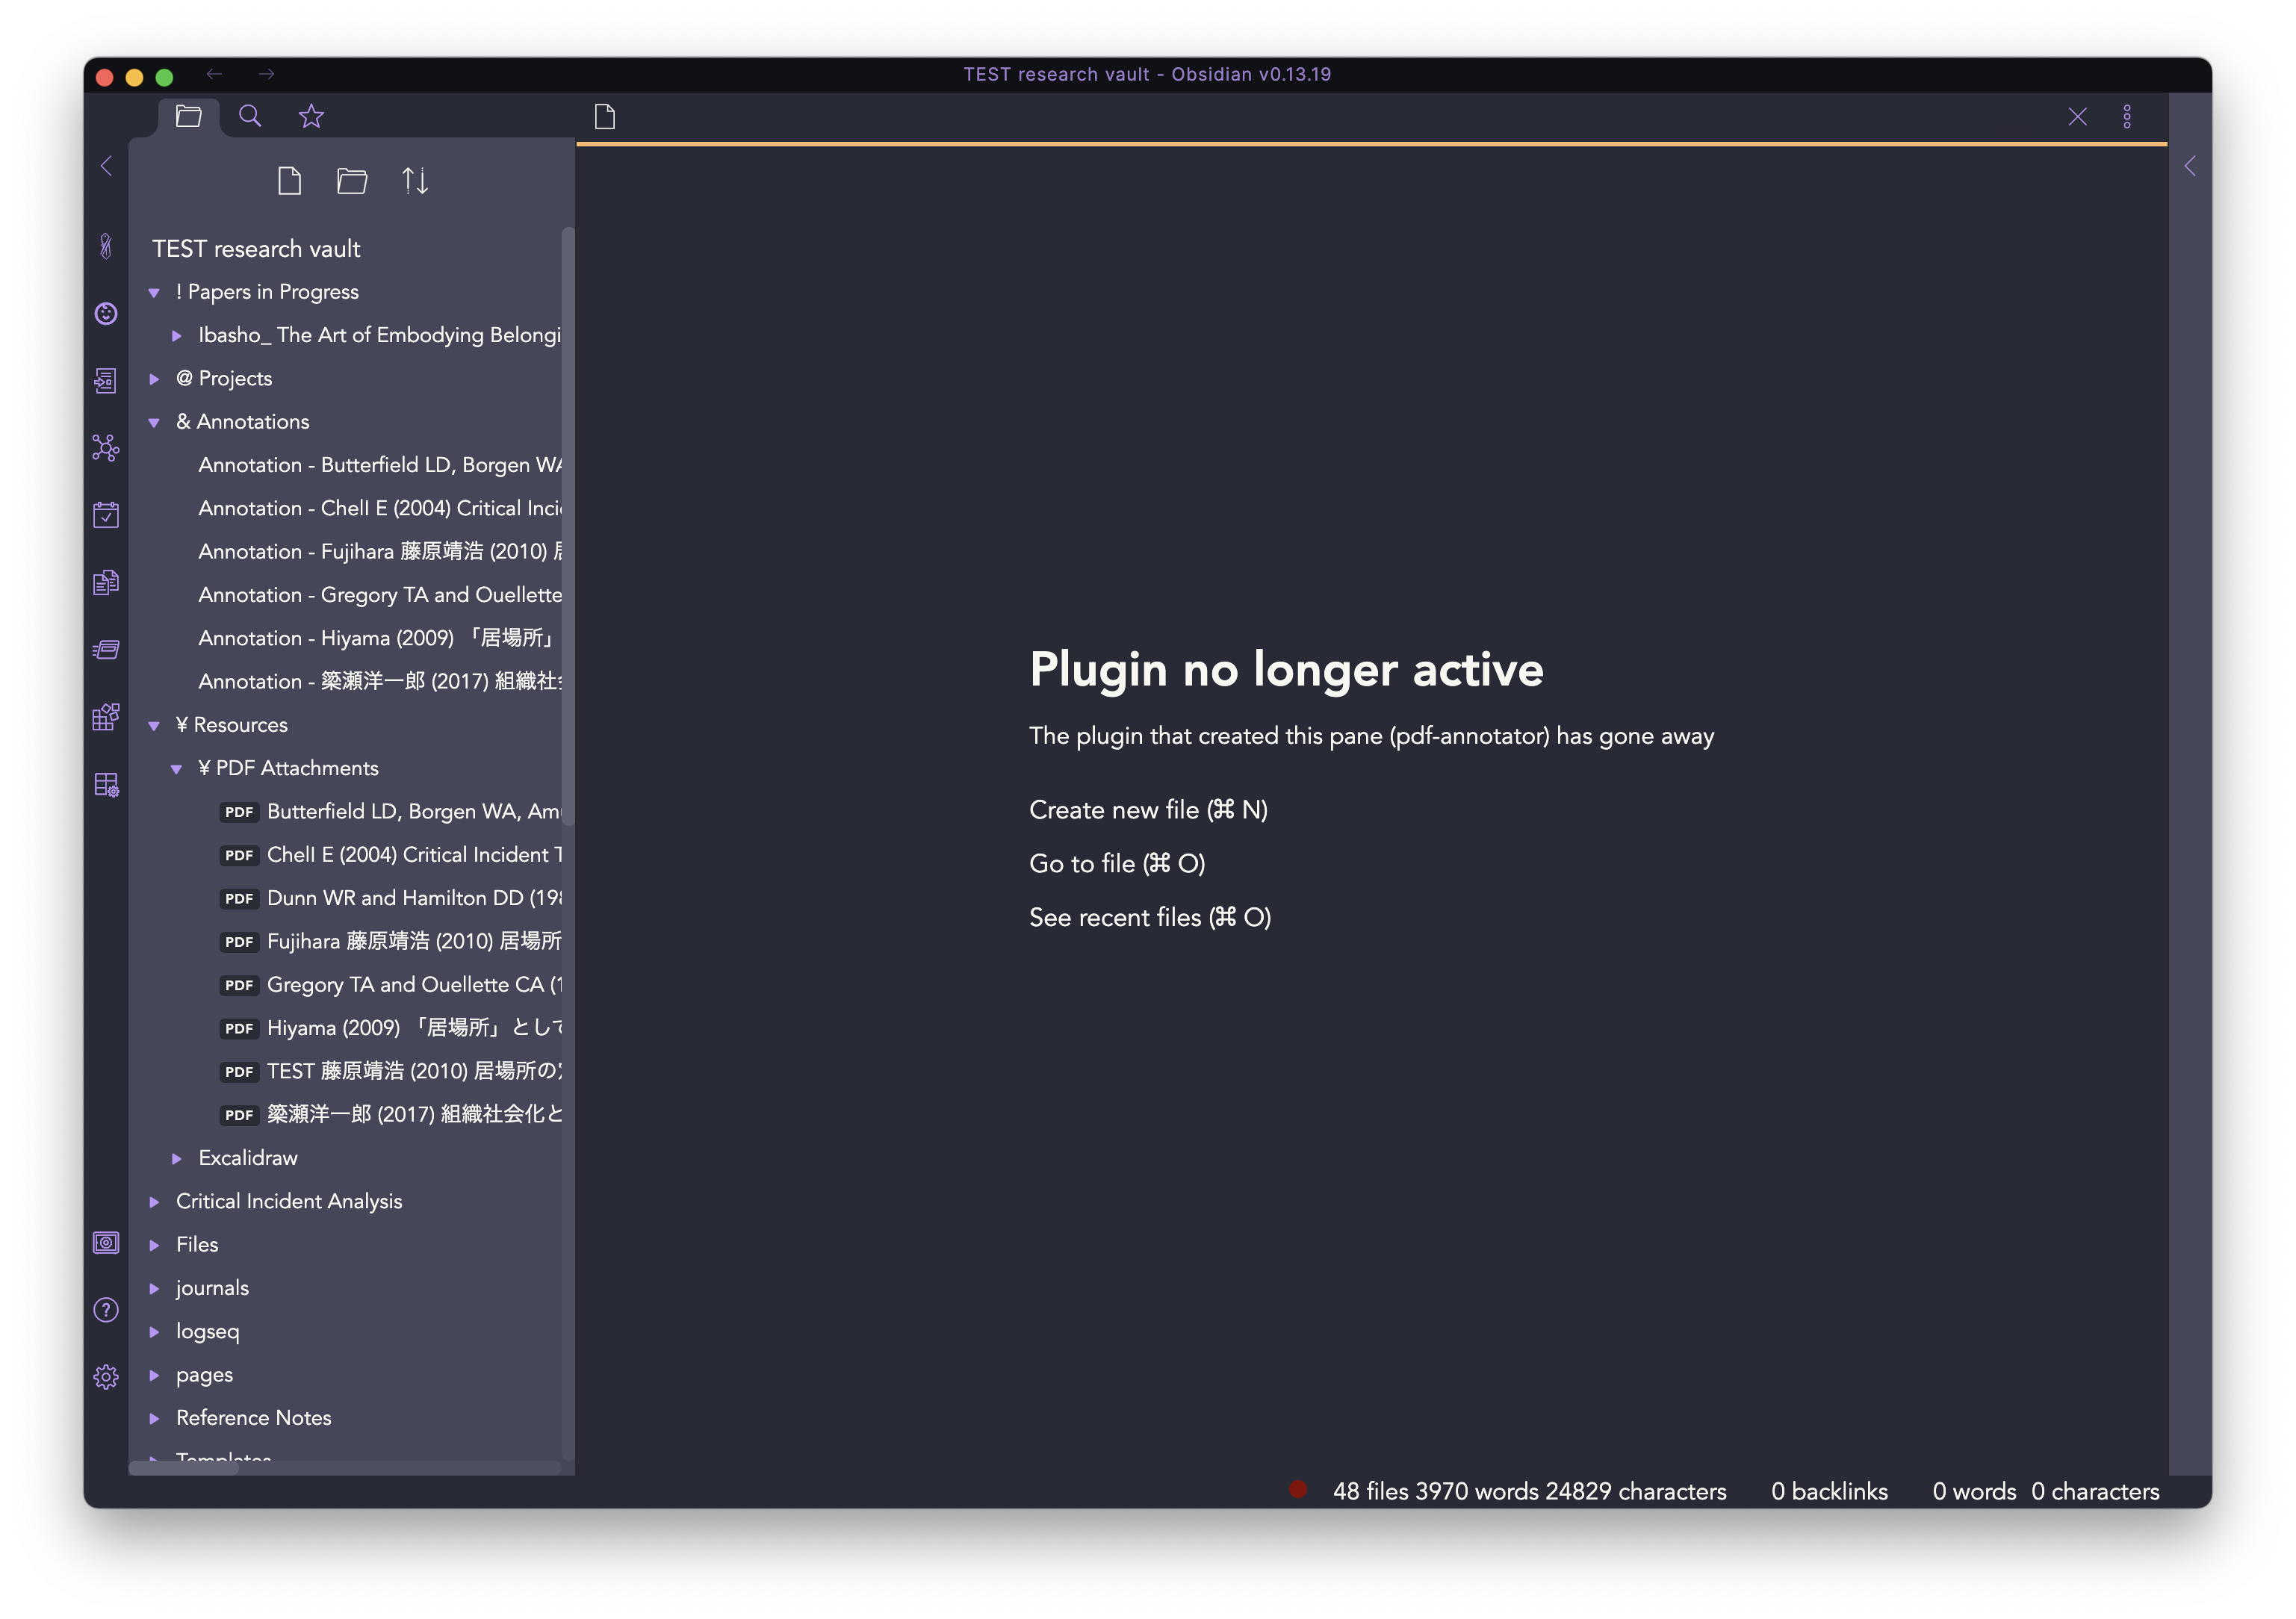Click the See recent files link

coord(1150,917)
